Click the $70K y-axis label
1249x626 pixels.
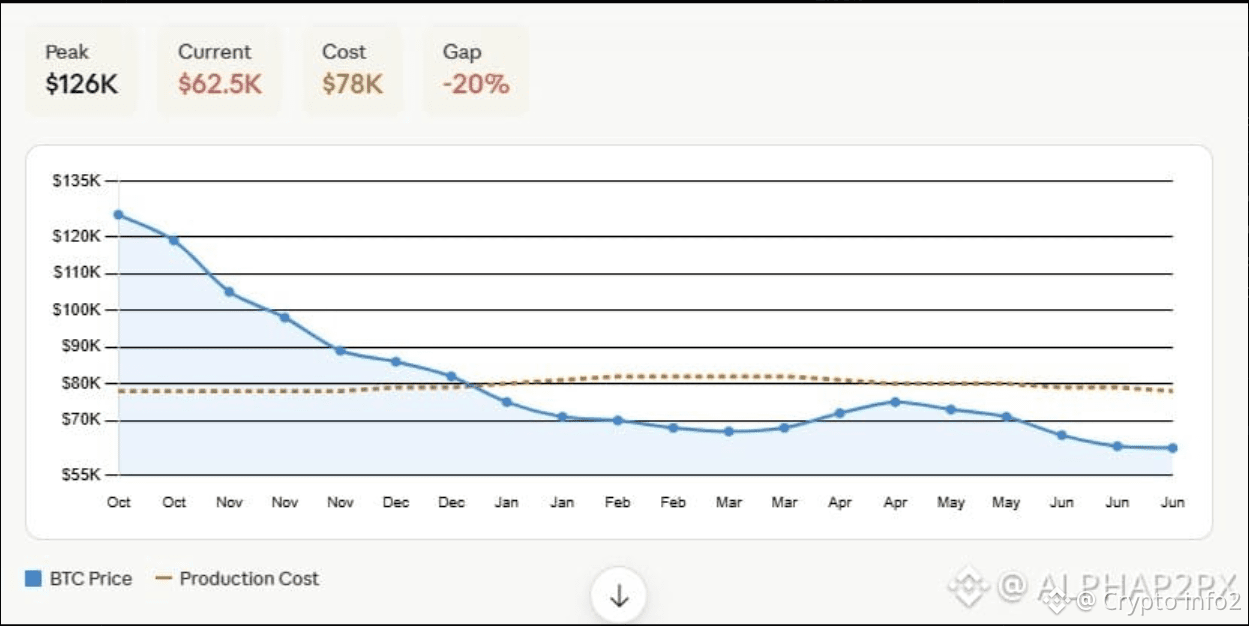click(x=80, y=420)
